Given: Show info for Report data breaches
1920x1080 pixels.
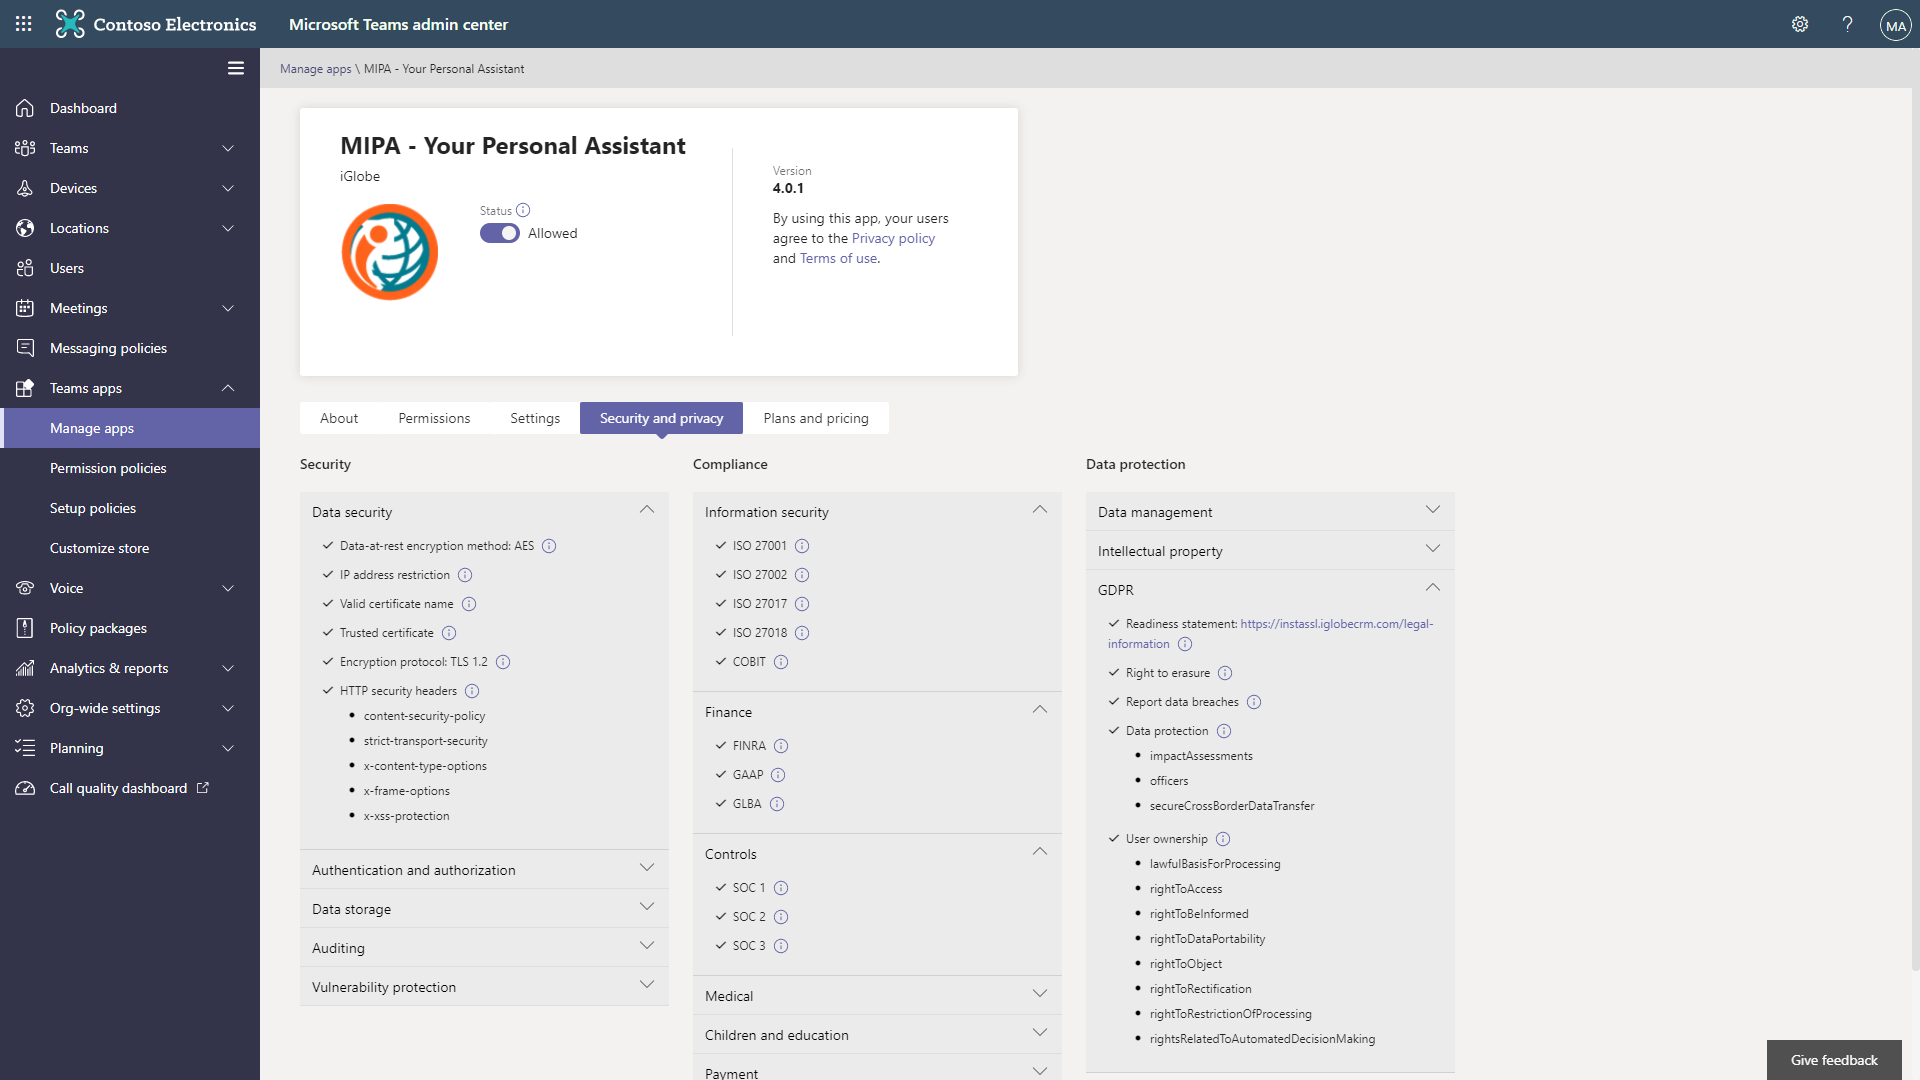Looking at the screenshot, I should coord(1254,702).
